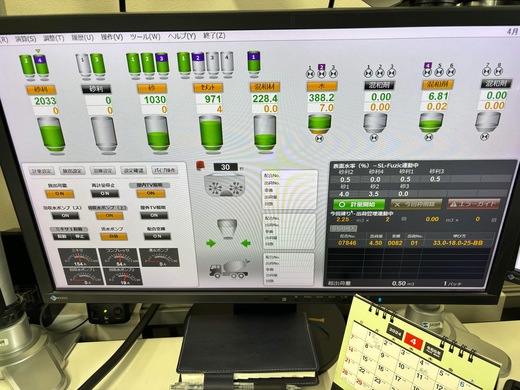Select the twin-shaft mixer icon
Screen dimensions: 520x390
point(224,186)
